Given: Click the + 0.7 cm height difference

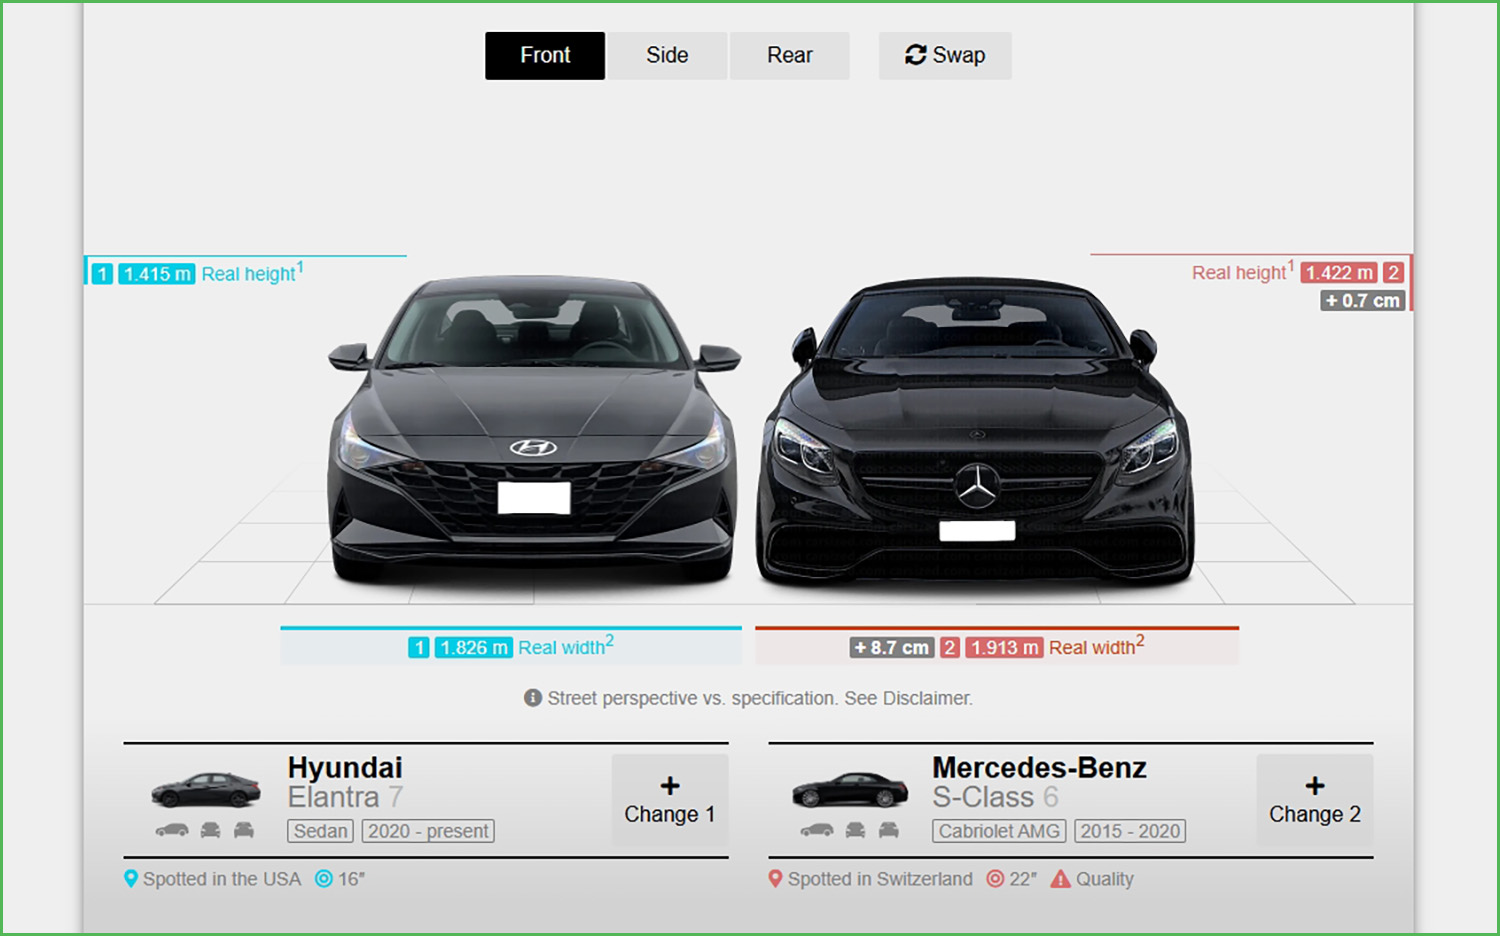Looking at the screenshot, I should [1363, 301].
